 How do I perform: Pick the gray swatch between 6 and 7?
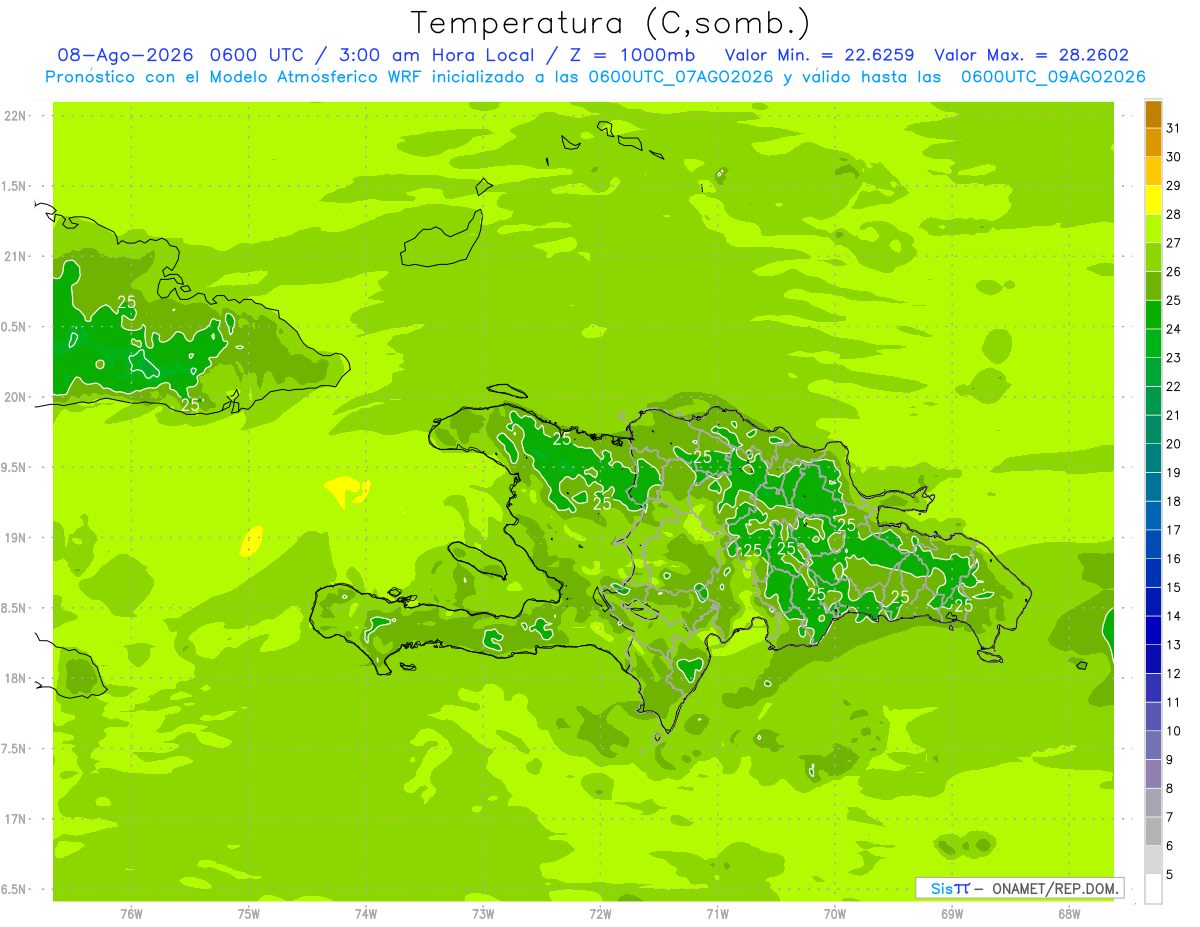click(1153, 831)
